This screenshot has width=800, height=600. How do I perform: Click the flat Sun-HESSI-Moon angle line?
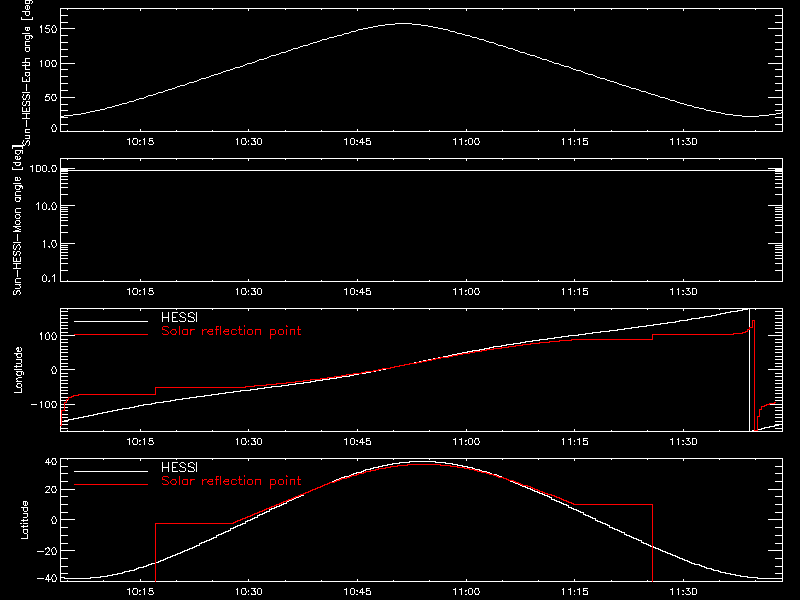(x=421, y=170)
